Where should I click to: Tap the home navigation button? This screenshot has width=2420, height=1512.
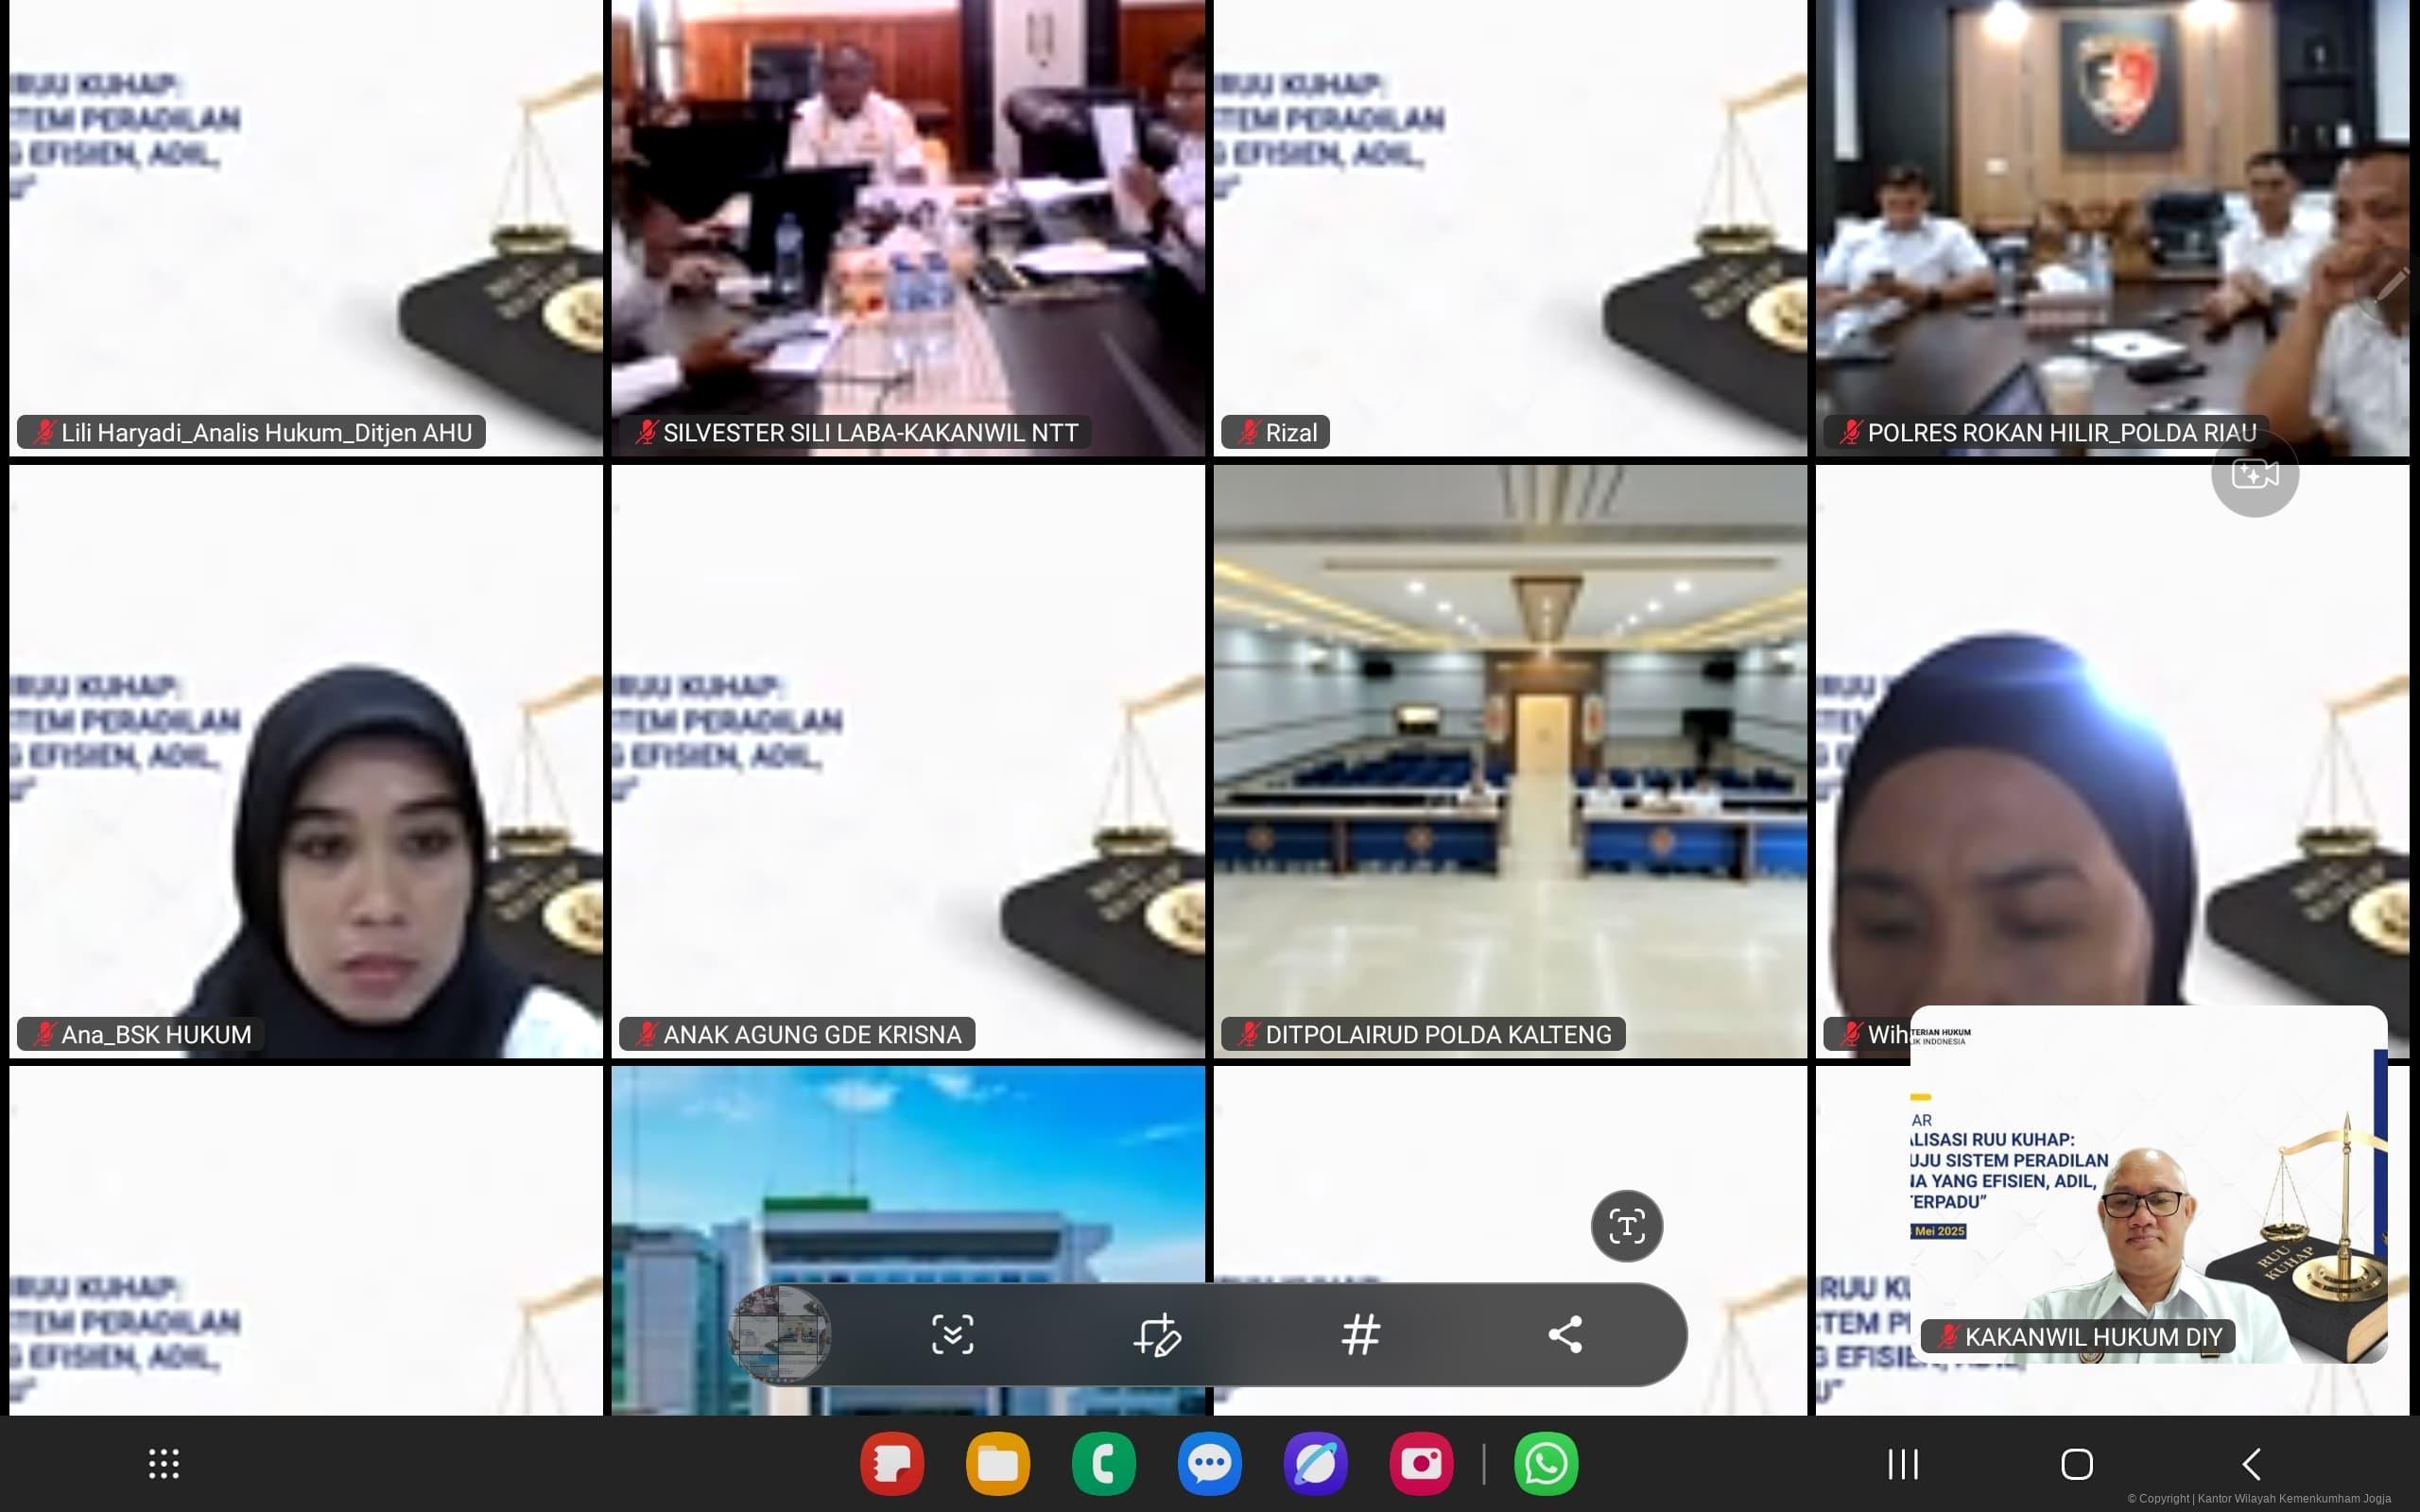[2077, 1464]
